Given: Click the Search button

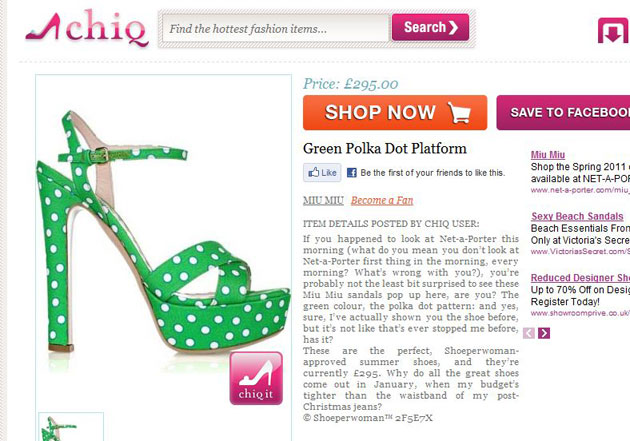Looking at the screenshot, I should tap(430, 27).
